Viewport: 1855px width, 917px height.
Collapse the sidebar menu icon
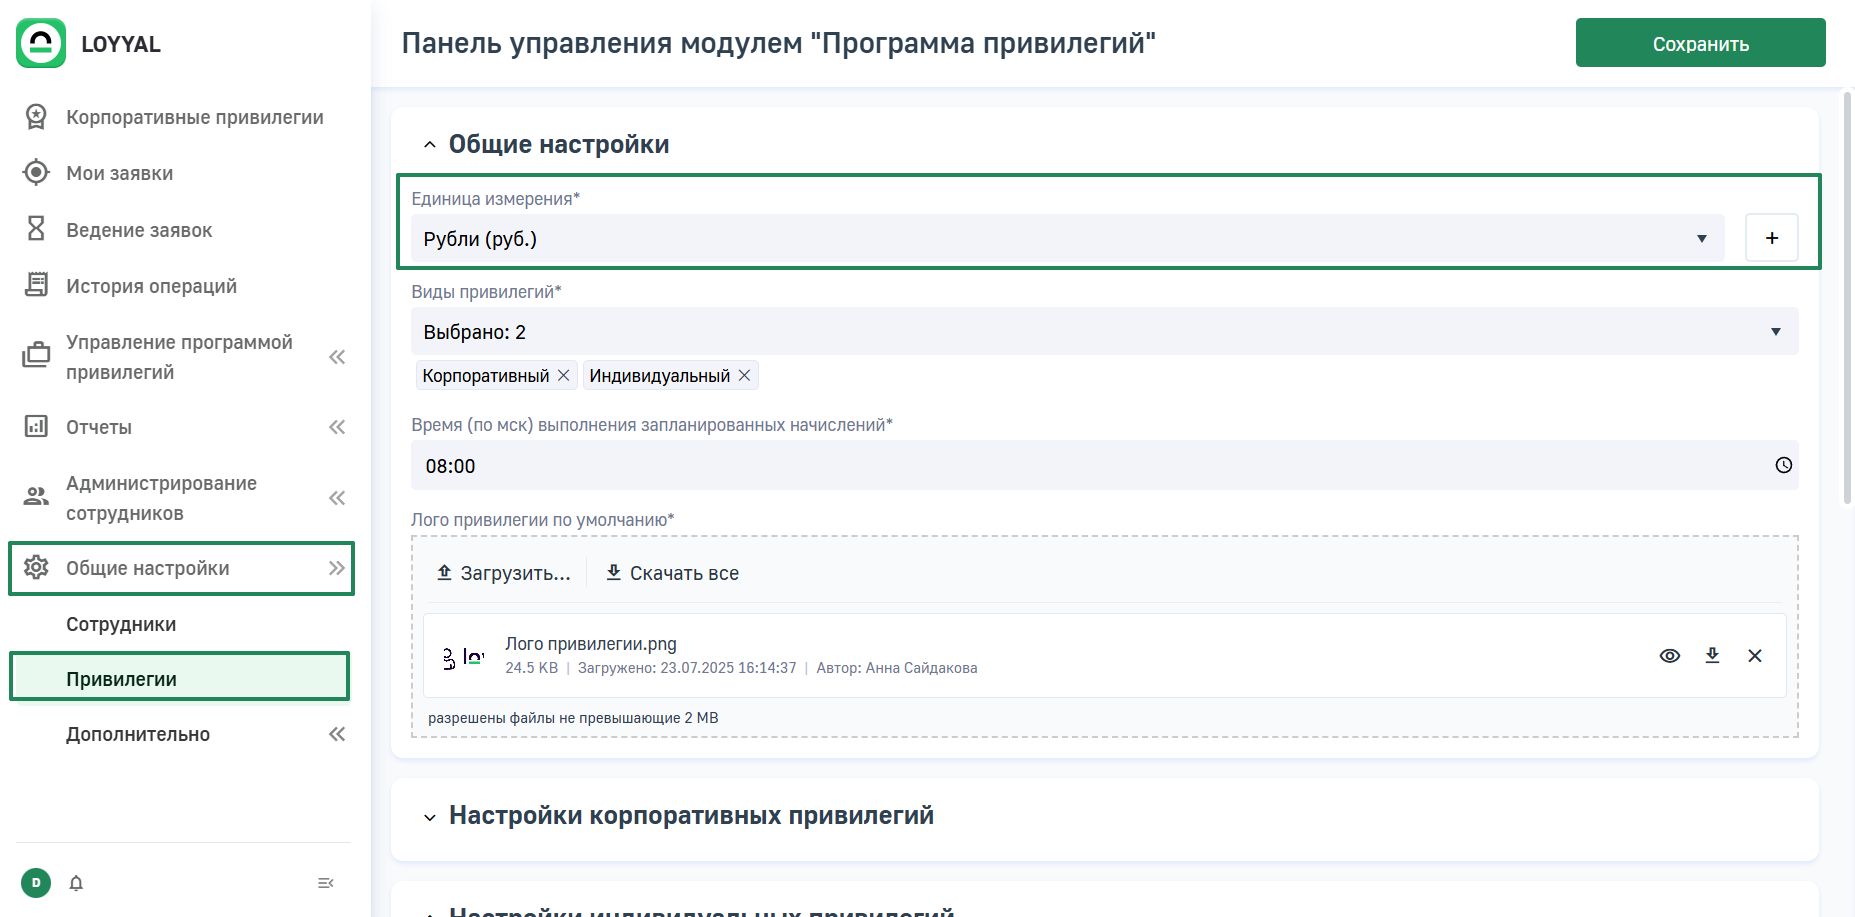click(325, 883)
